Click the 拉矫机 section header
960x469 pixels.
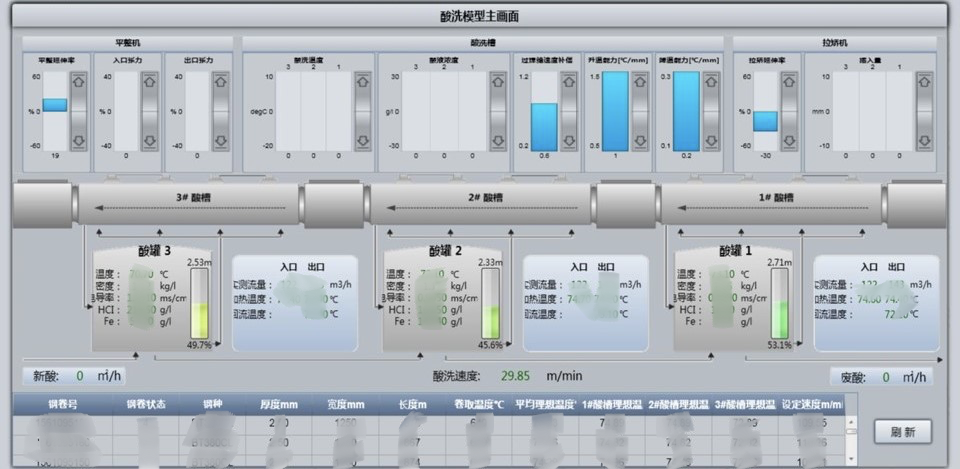tap(834, 43)
